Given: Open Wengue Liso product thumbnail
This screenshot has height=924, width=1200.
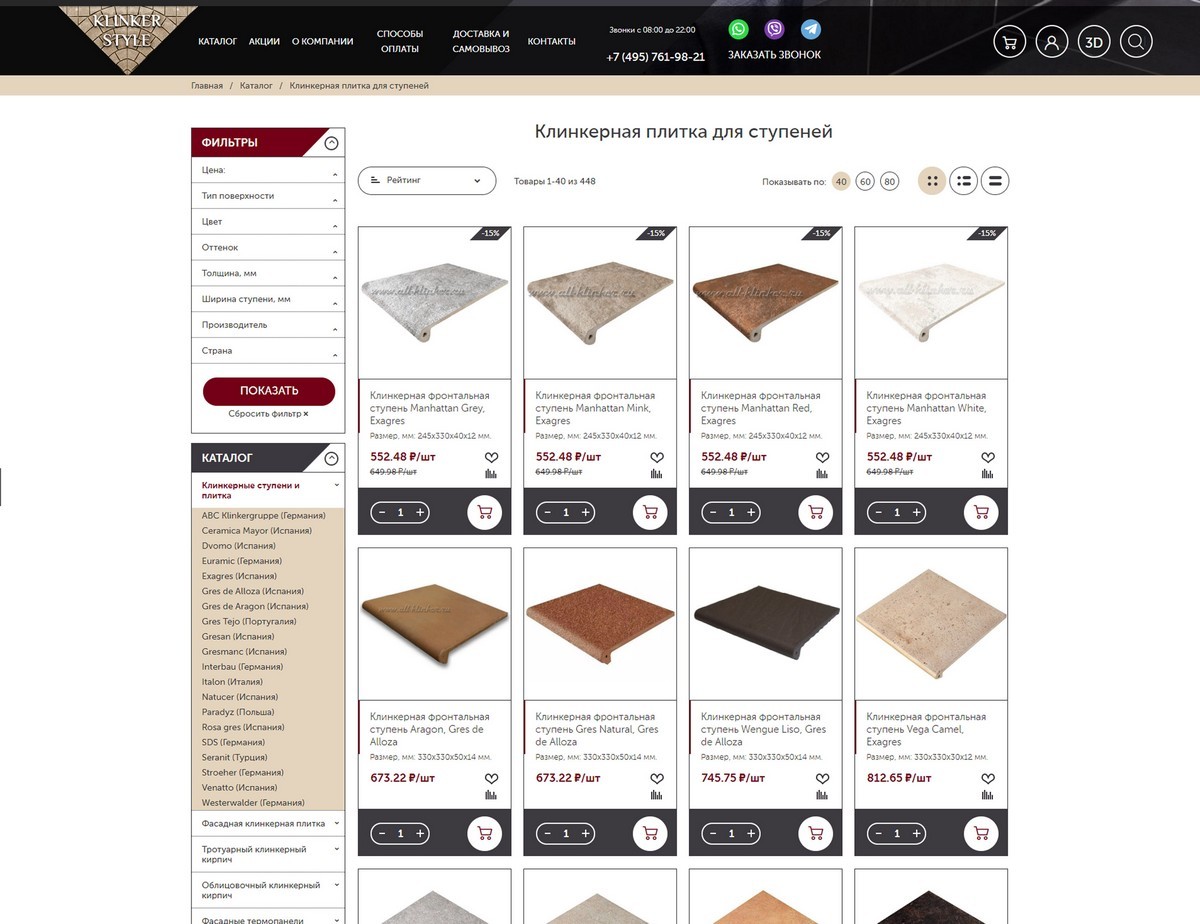Looking at the screenshot, I should (765, 624).
